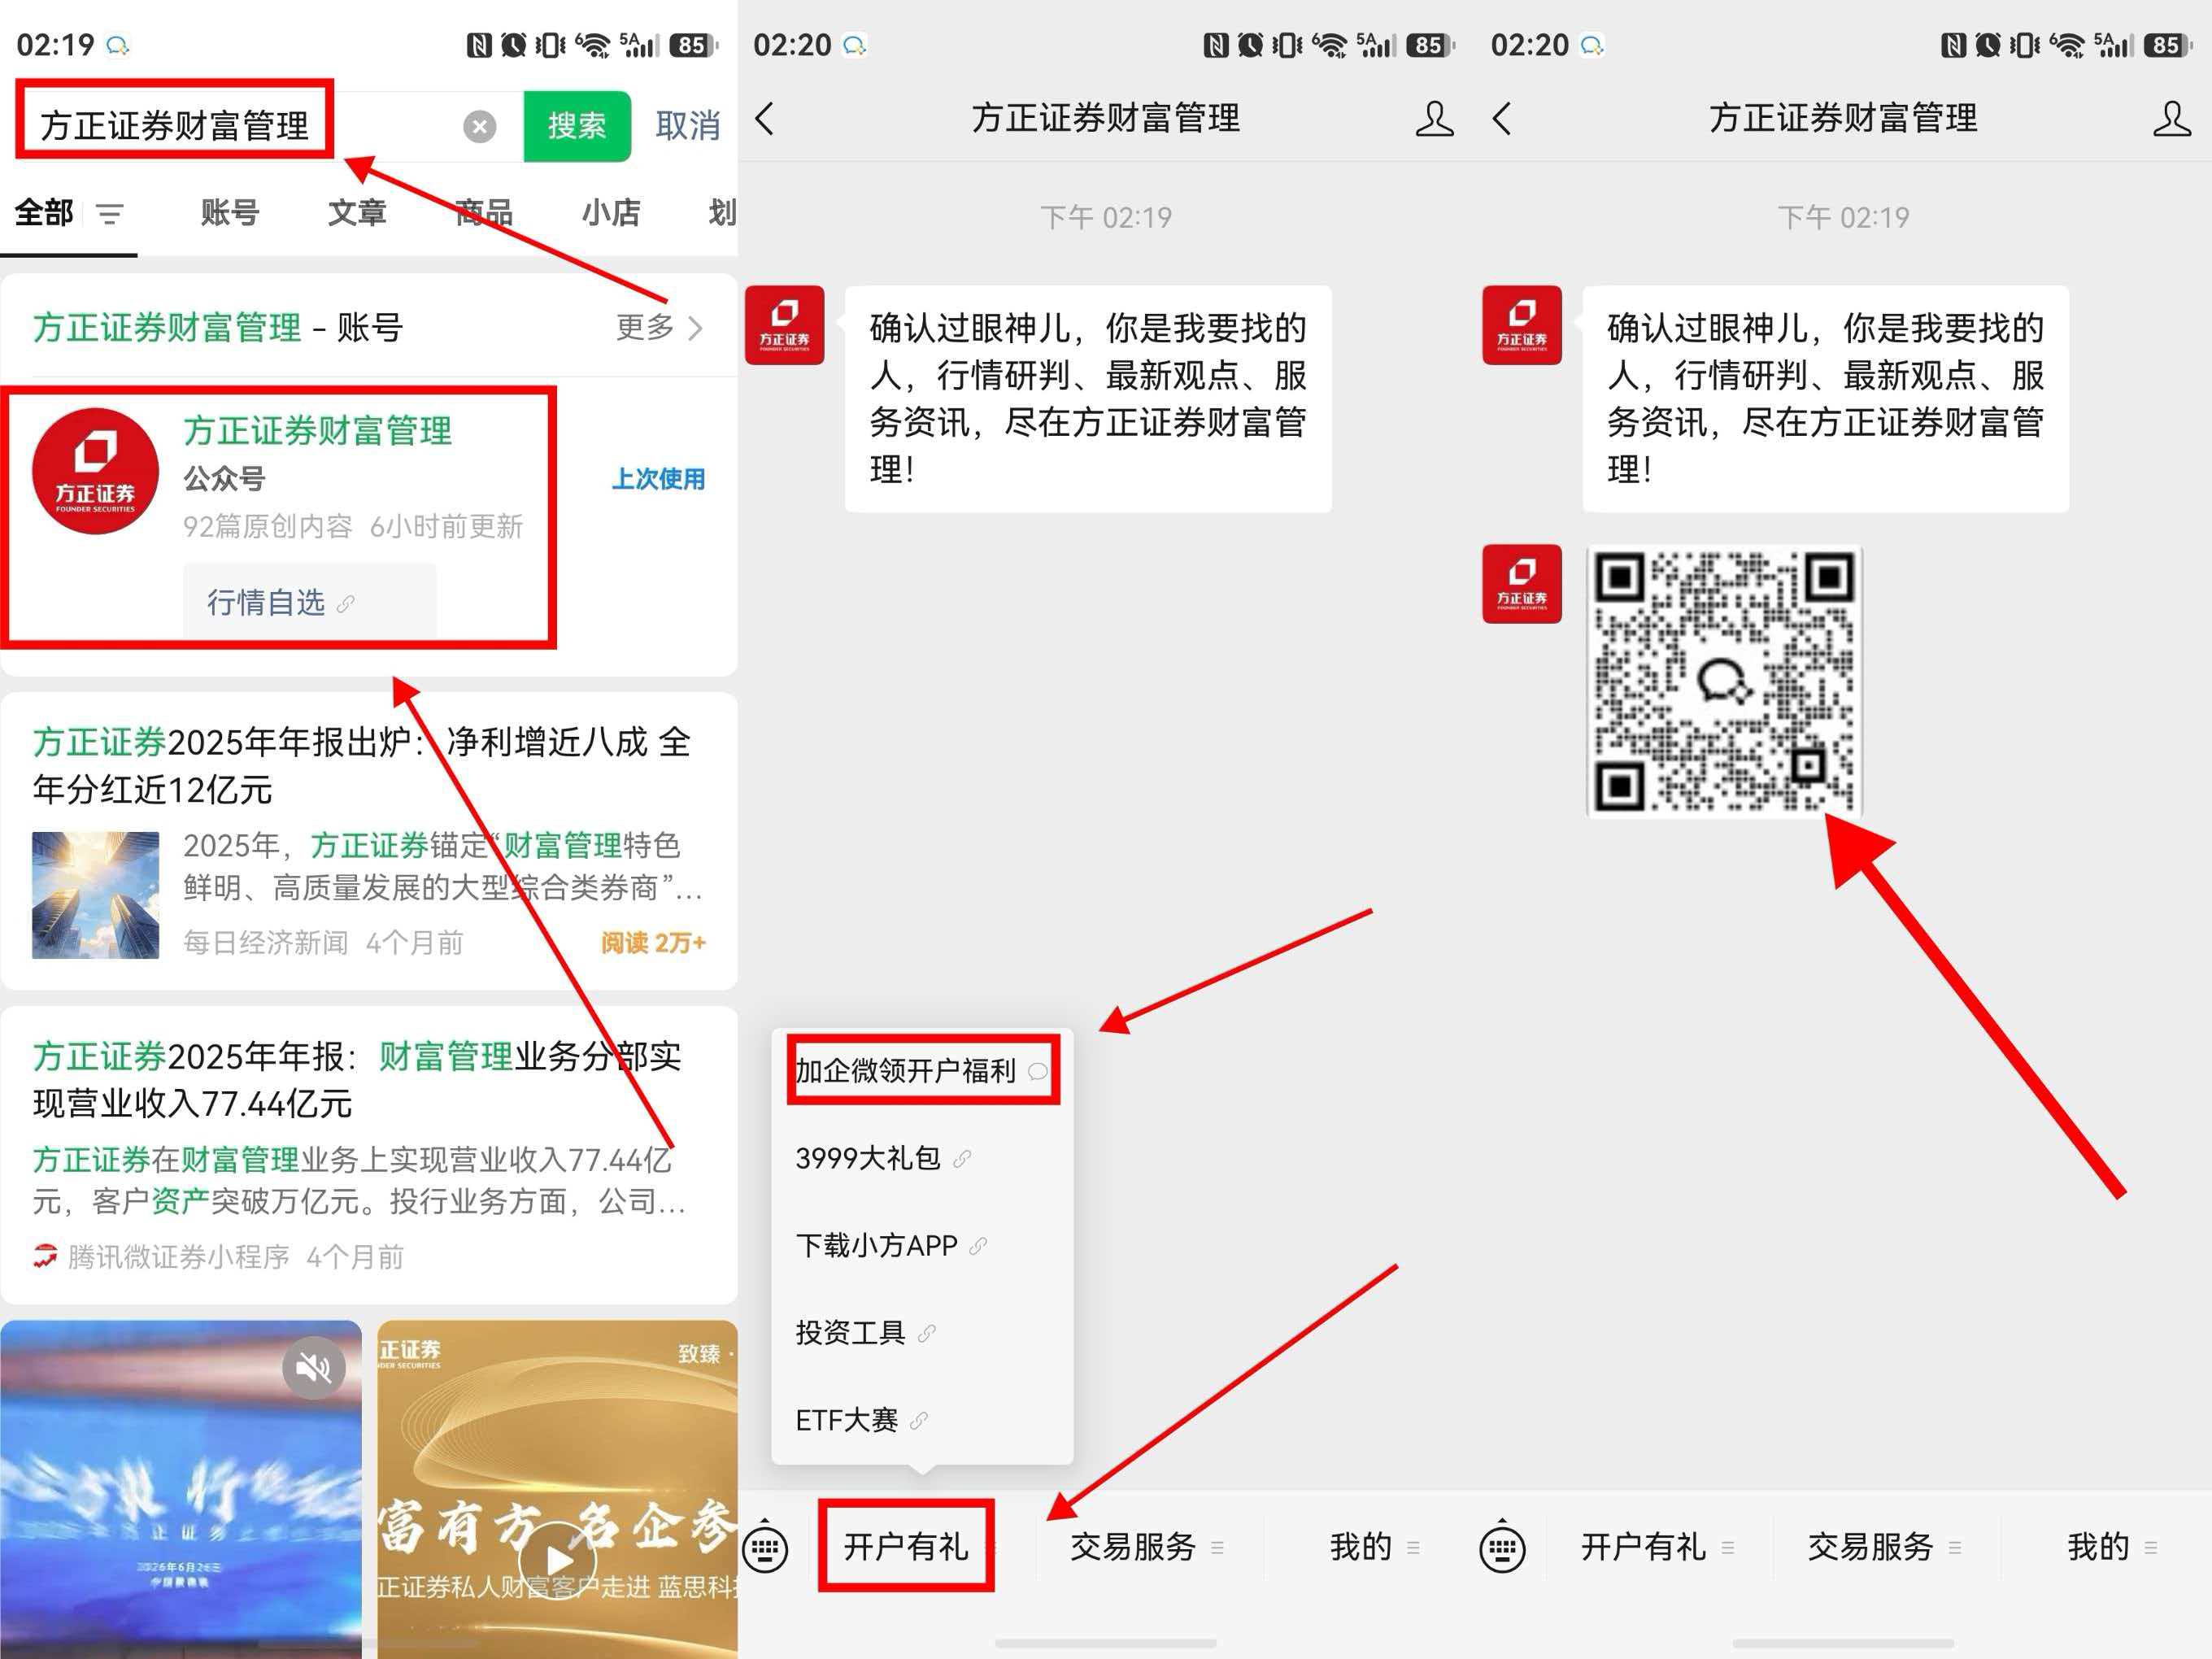The width and height of the screenshot is (2212, 1659).
Task: Tap chat bubble icon beside 加企微领开户福利
Action: [x=1038, y=1071]
